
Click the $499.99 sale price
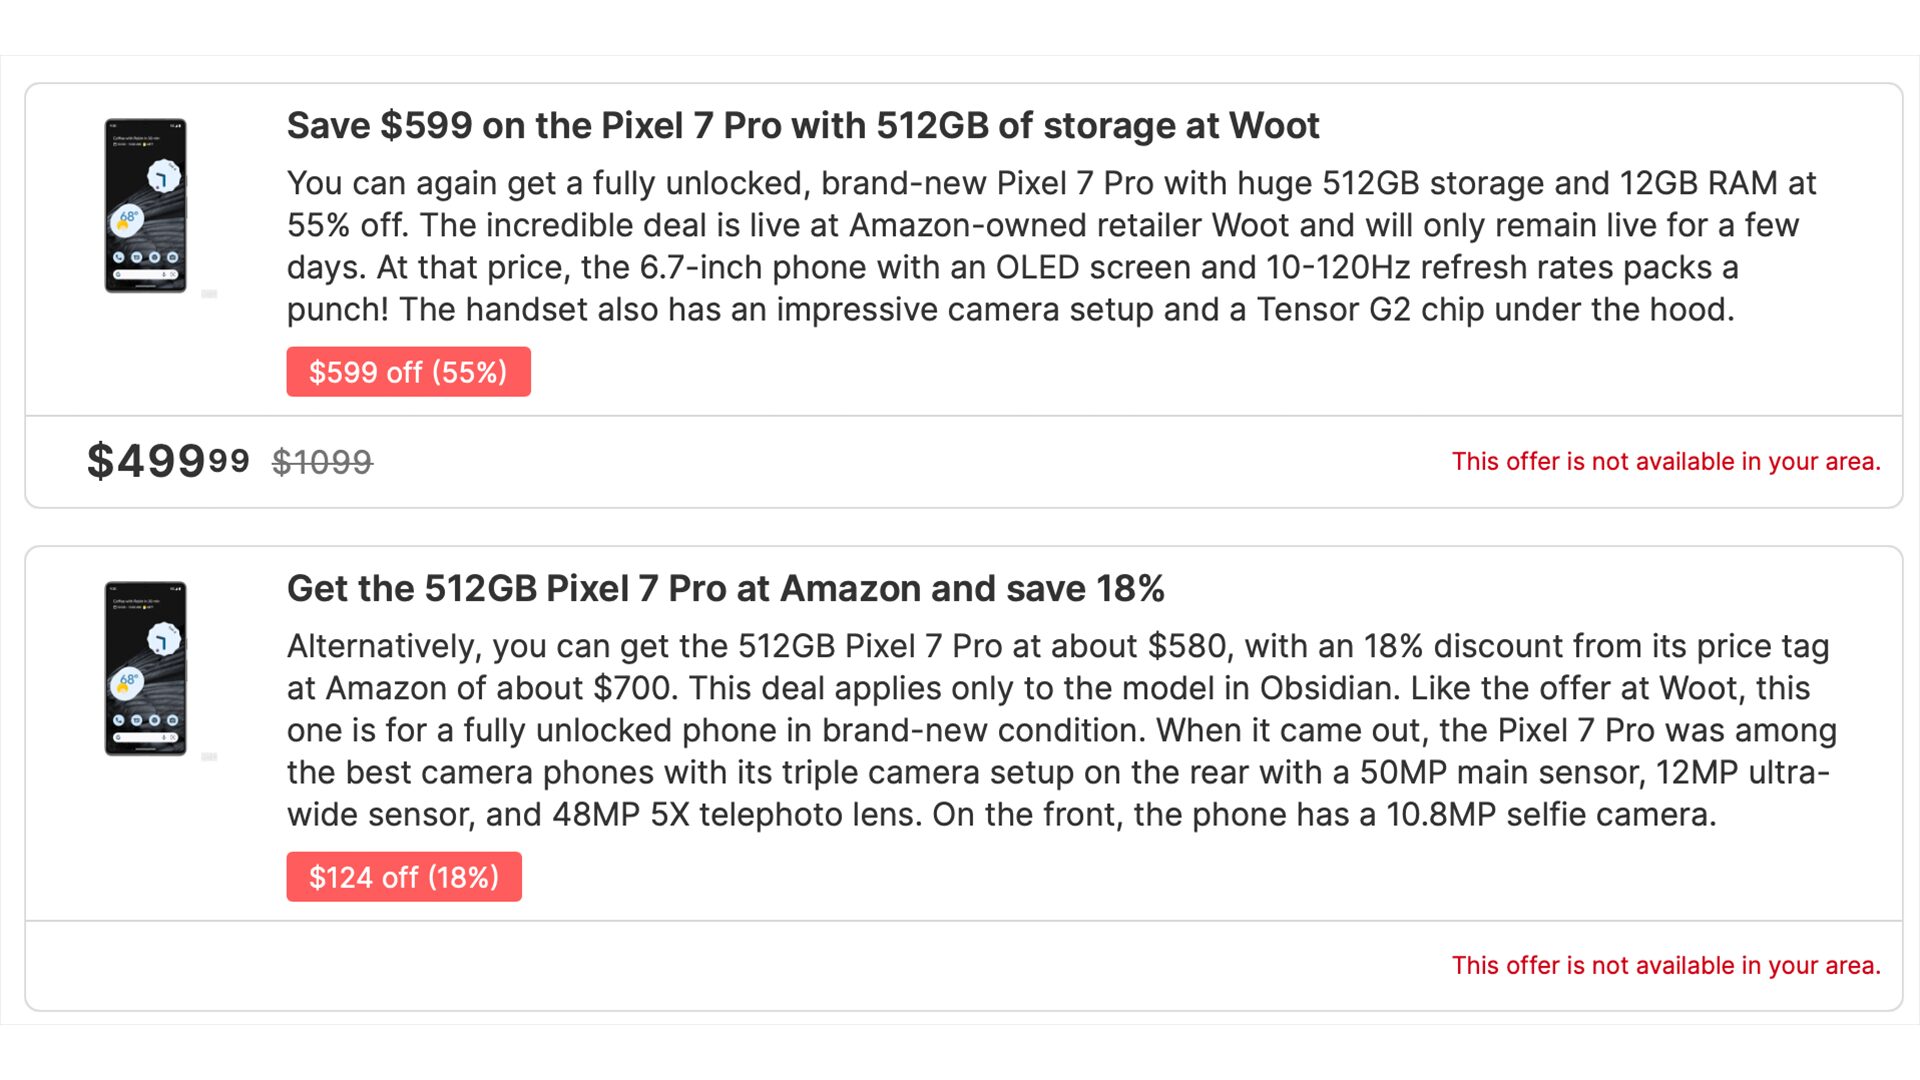[168, 461]
